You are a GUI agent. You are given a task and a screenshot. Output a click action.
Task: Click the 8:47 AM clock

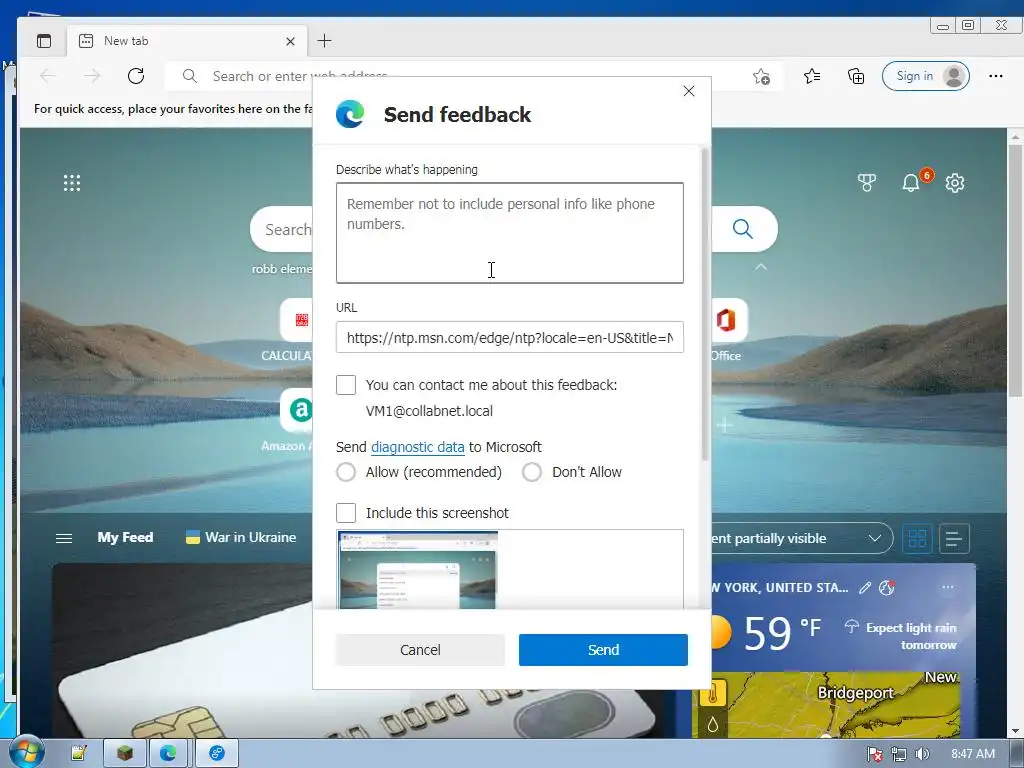(x=973, y=754)
